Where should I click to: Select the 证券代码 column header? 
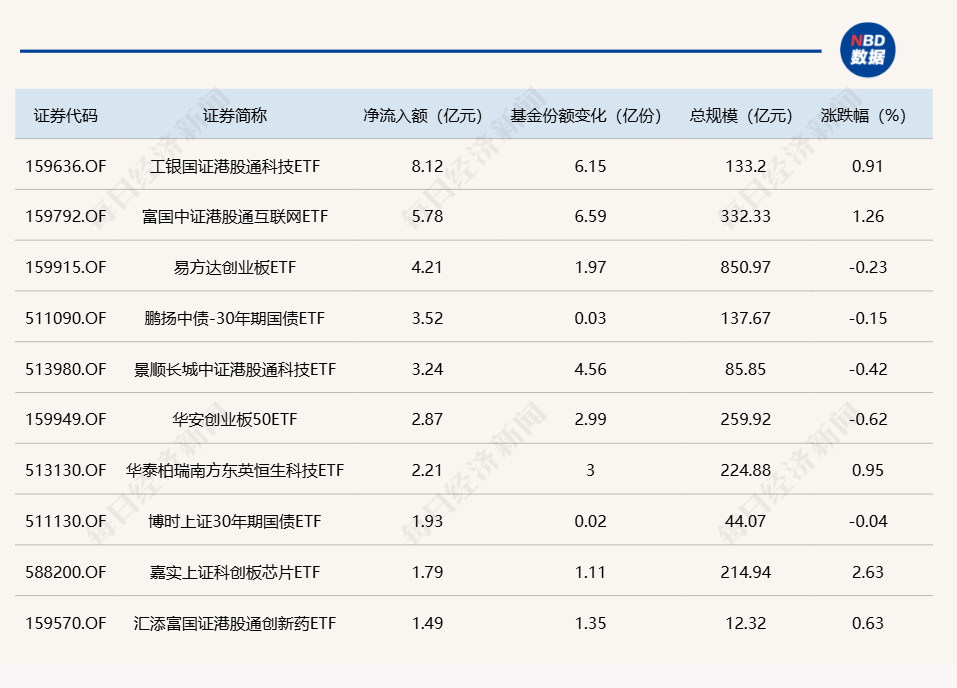[x=66, y=115]
